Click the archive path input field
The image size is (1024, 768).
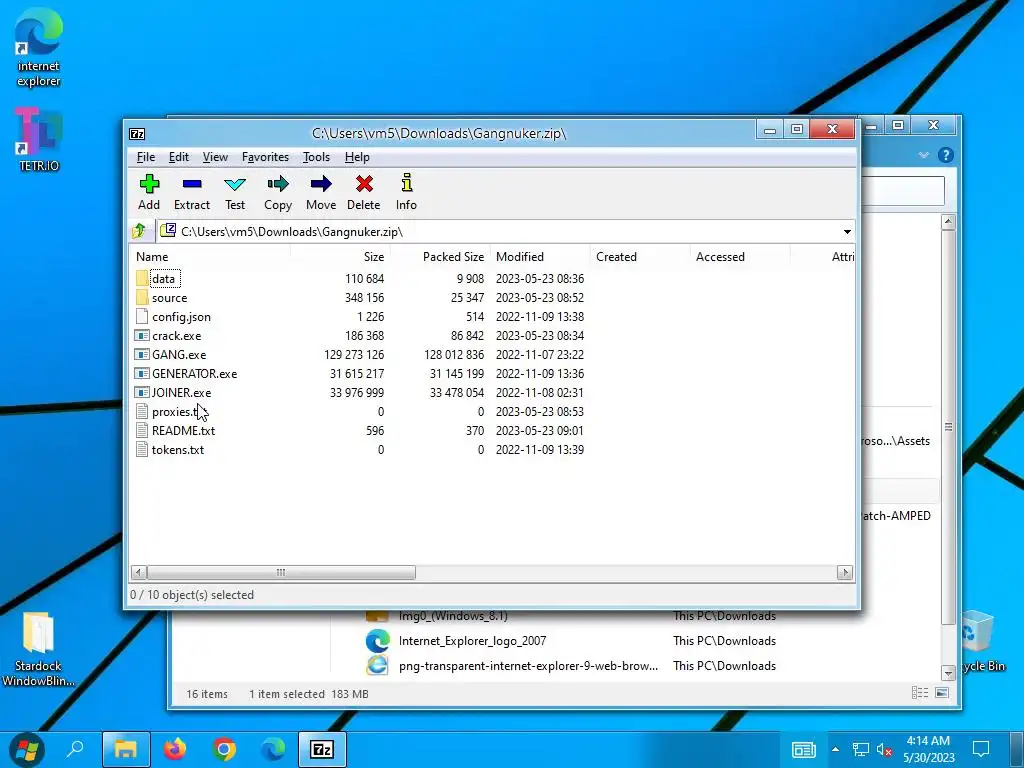pos(500,232)
